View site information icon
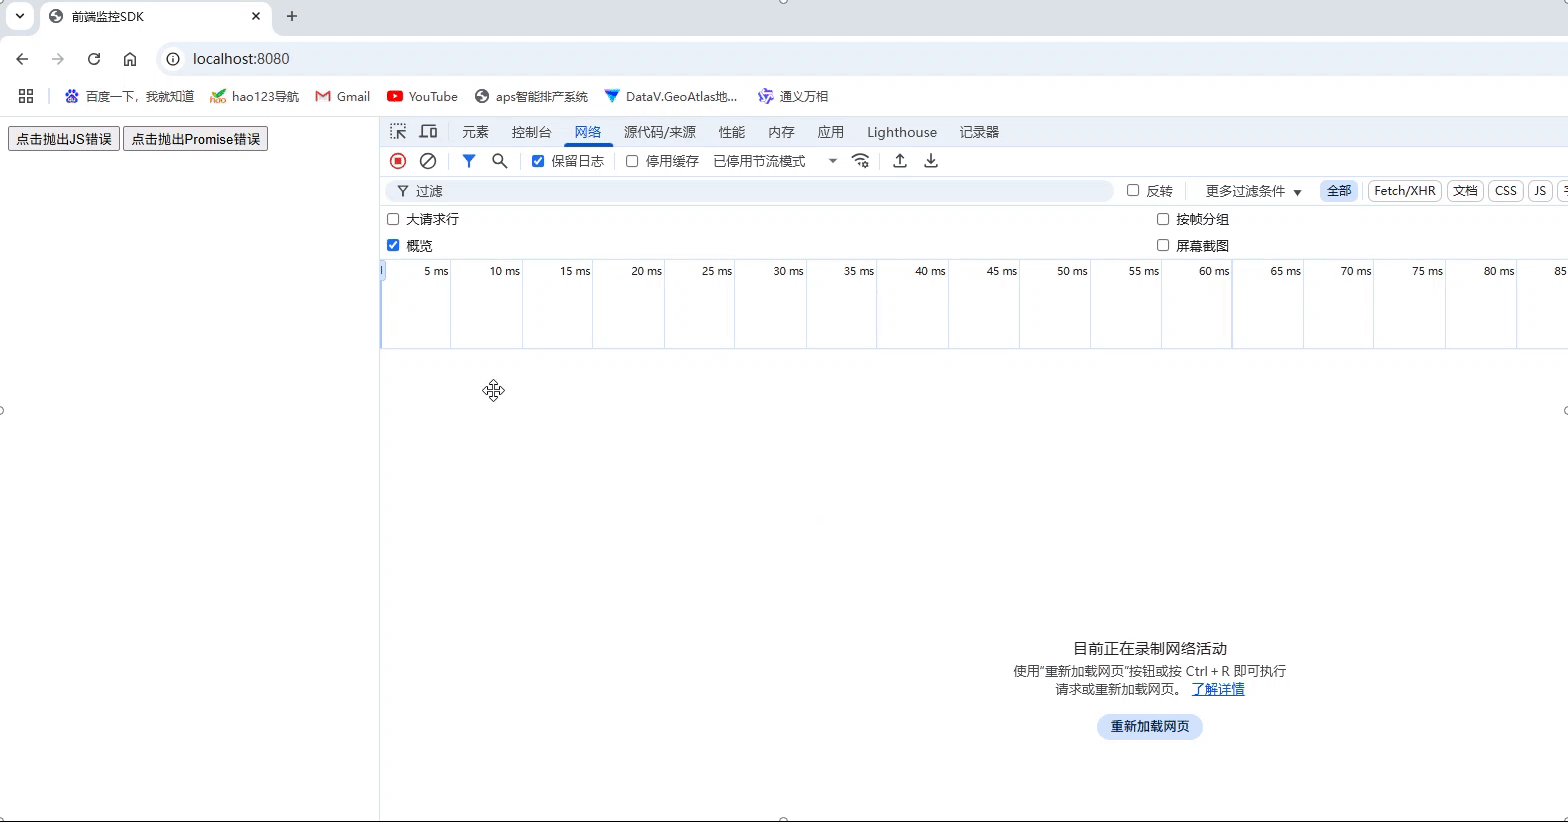Screen dimensions: 1568x822 pos(173,59)
